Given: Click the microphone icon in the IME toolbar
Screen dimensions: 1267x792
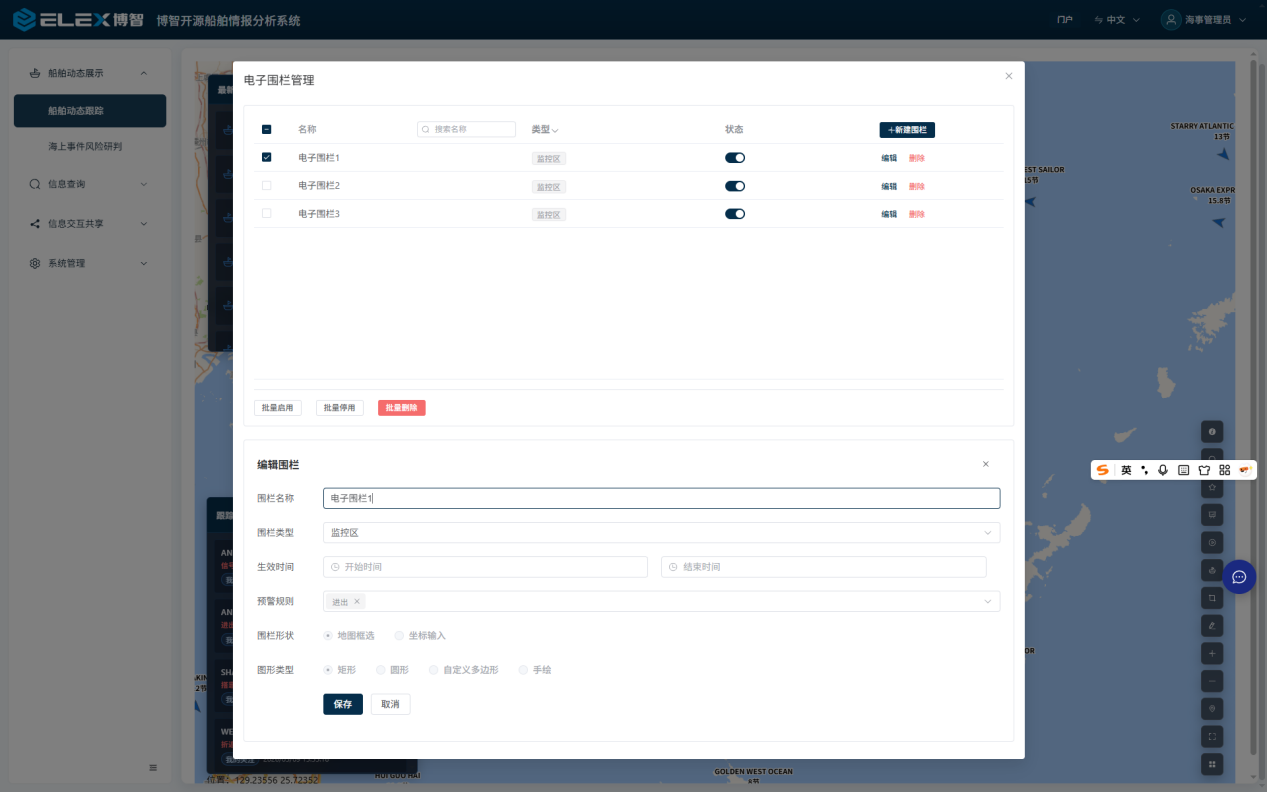Looking at the screenshot, I should pos(1163,470).
